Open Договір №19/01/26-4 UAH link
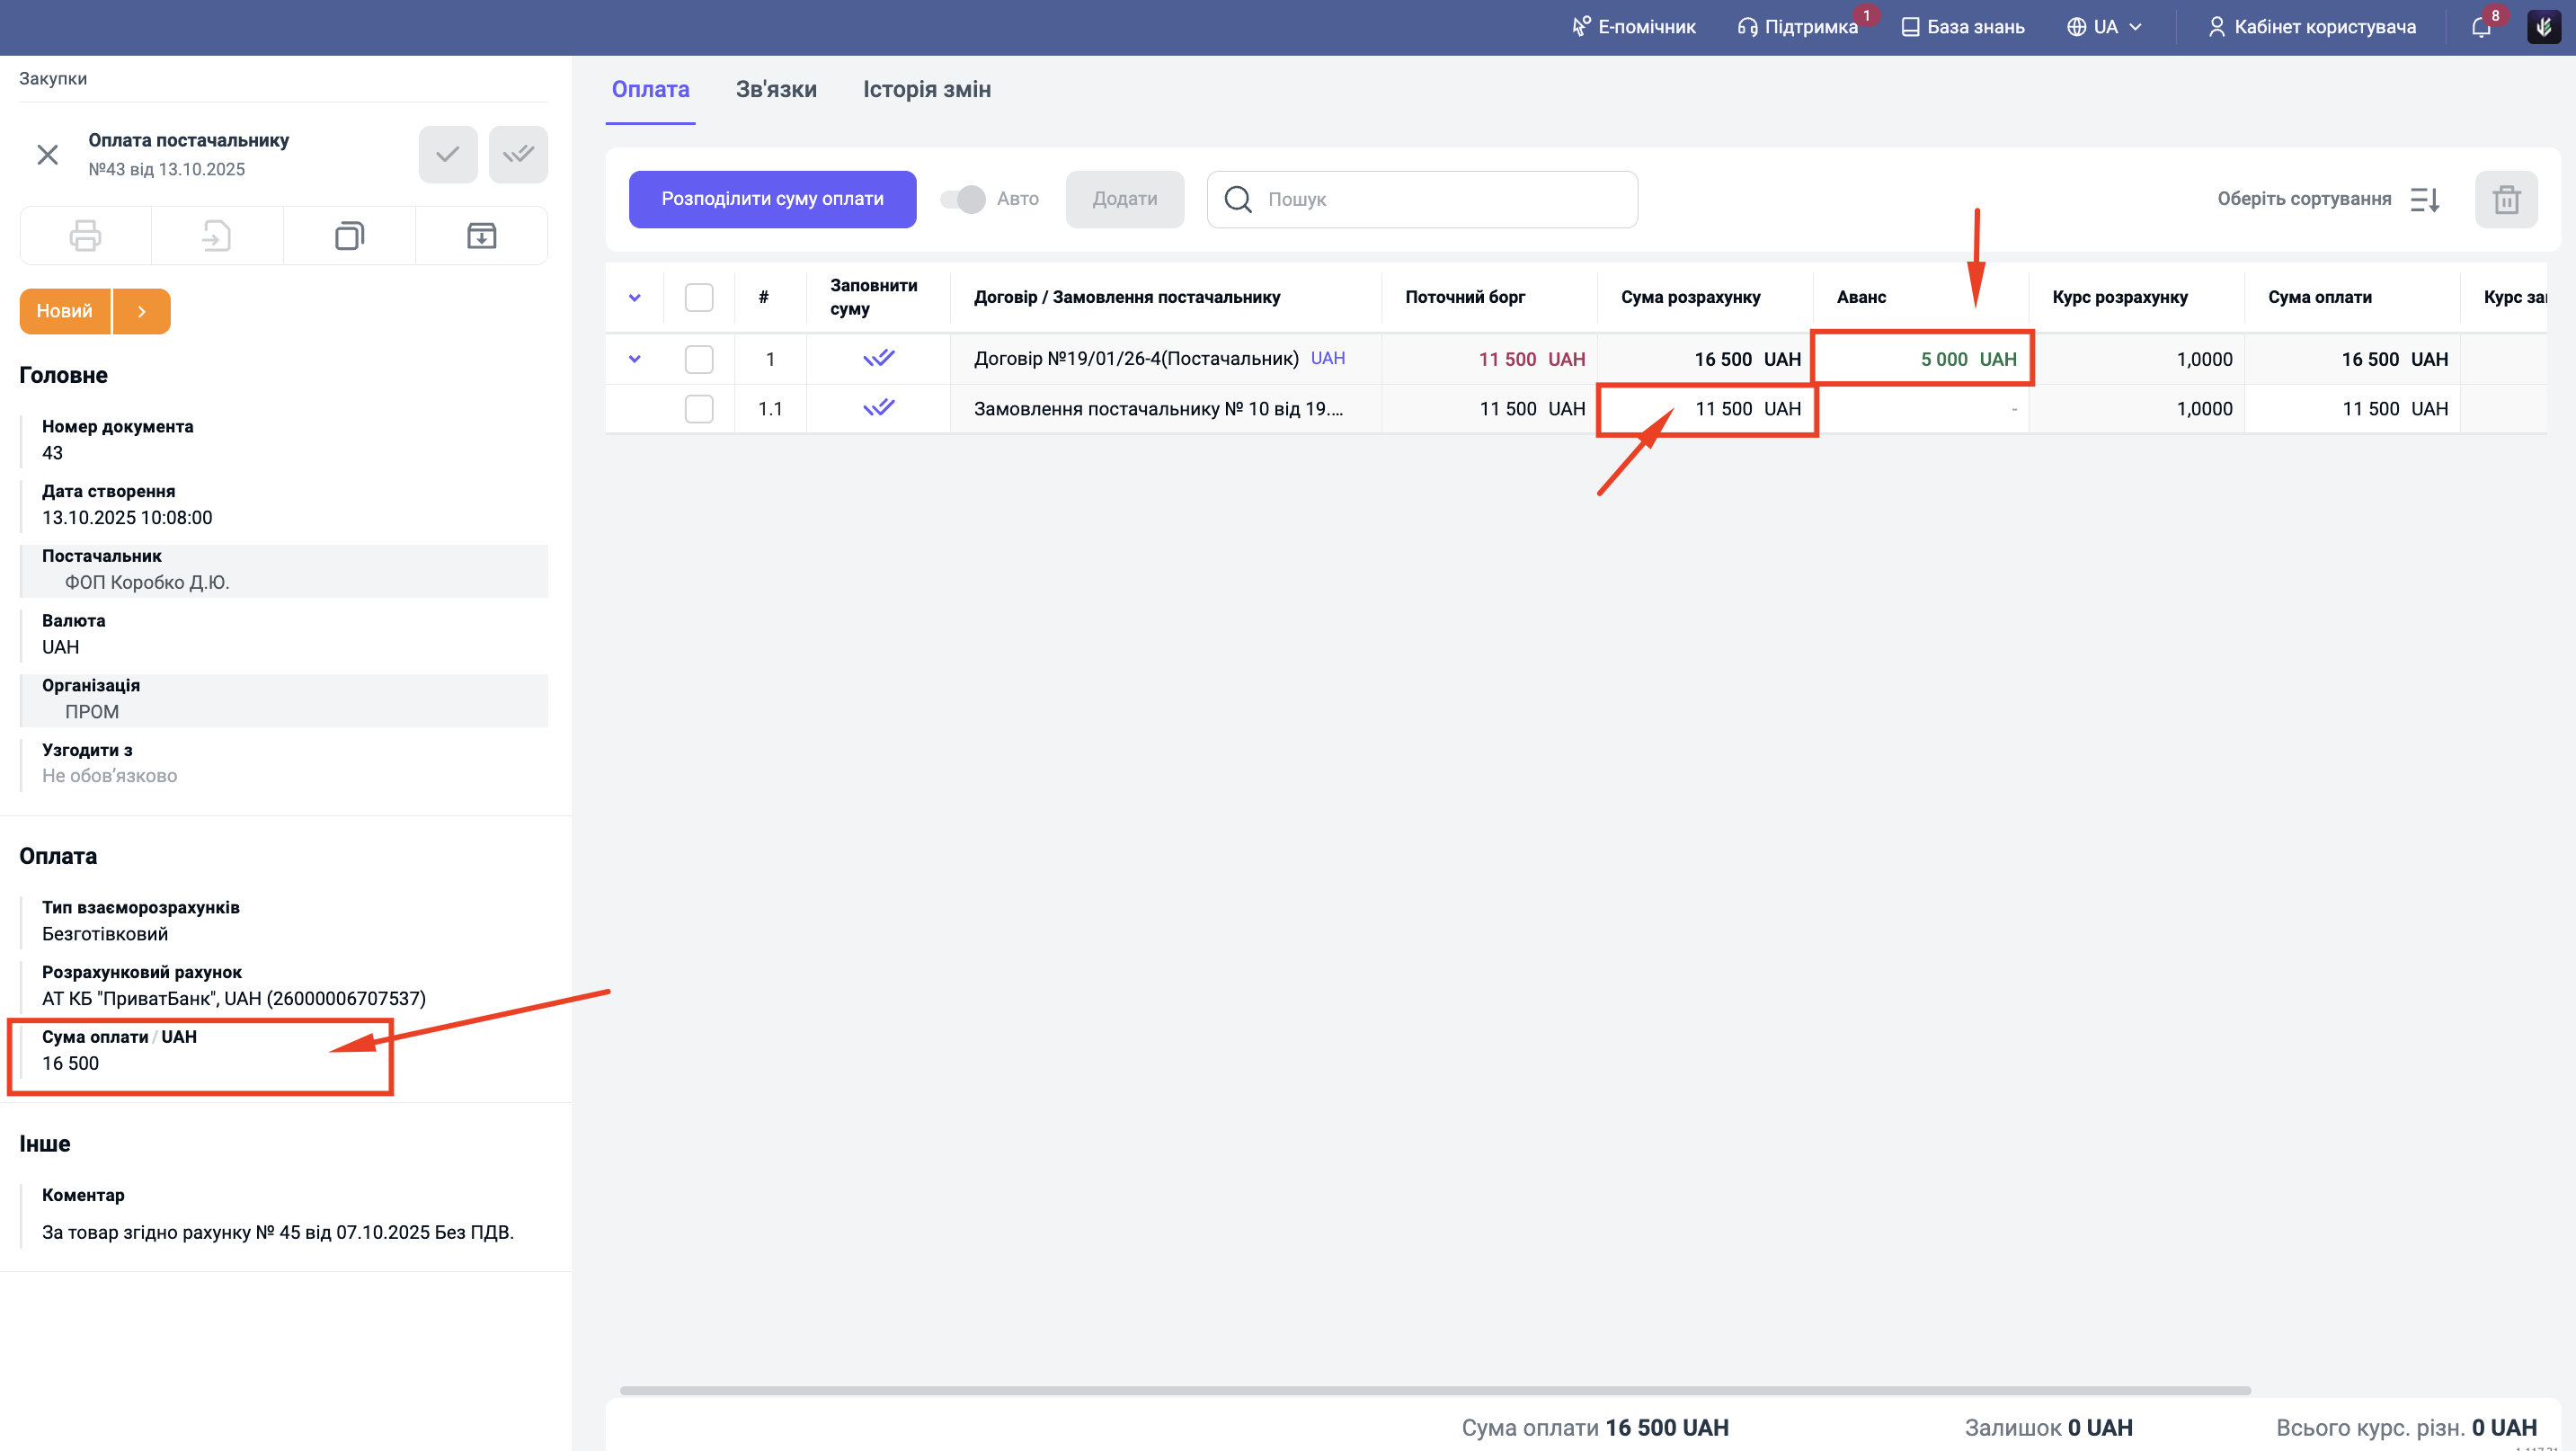 (x=1327, y=358)
